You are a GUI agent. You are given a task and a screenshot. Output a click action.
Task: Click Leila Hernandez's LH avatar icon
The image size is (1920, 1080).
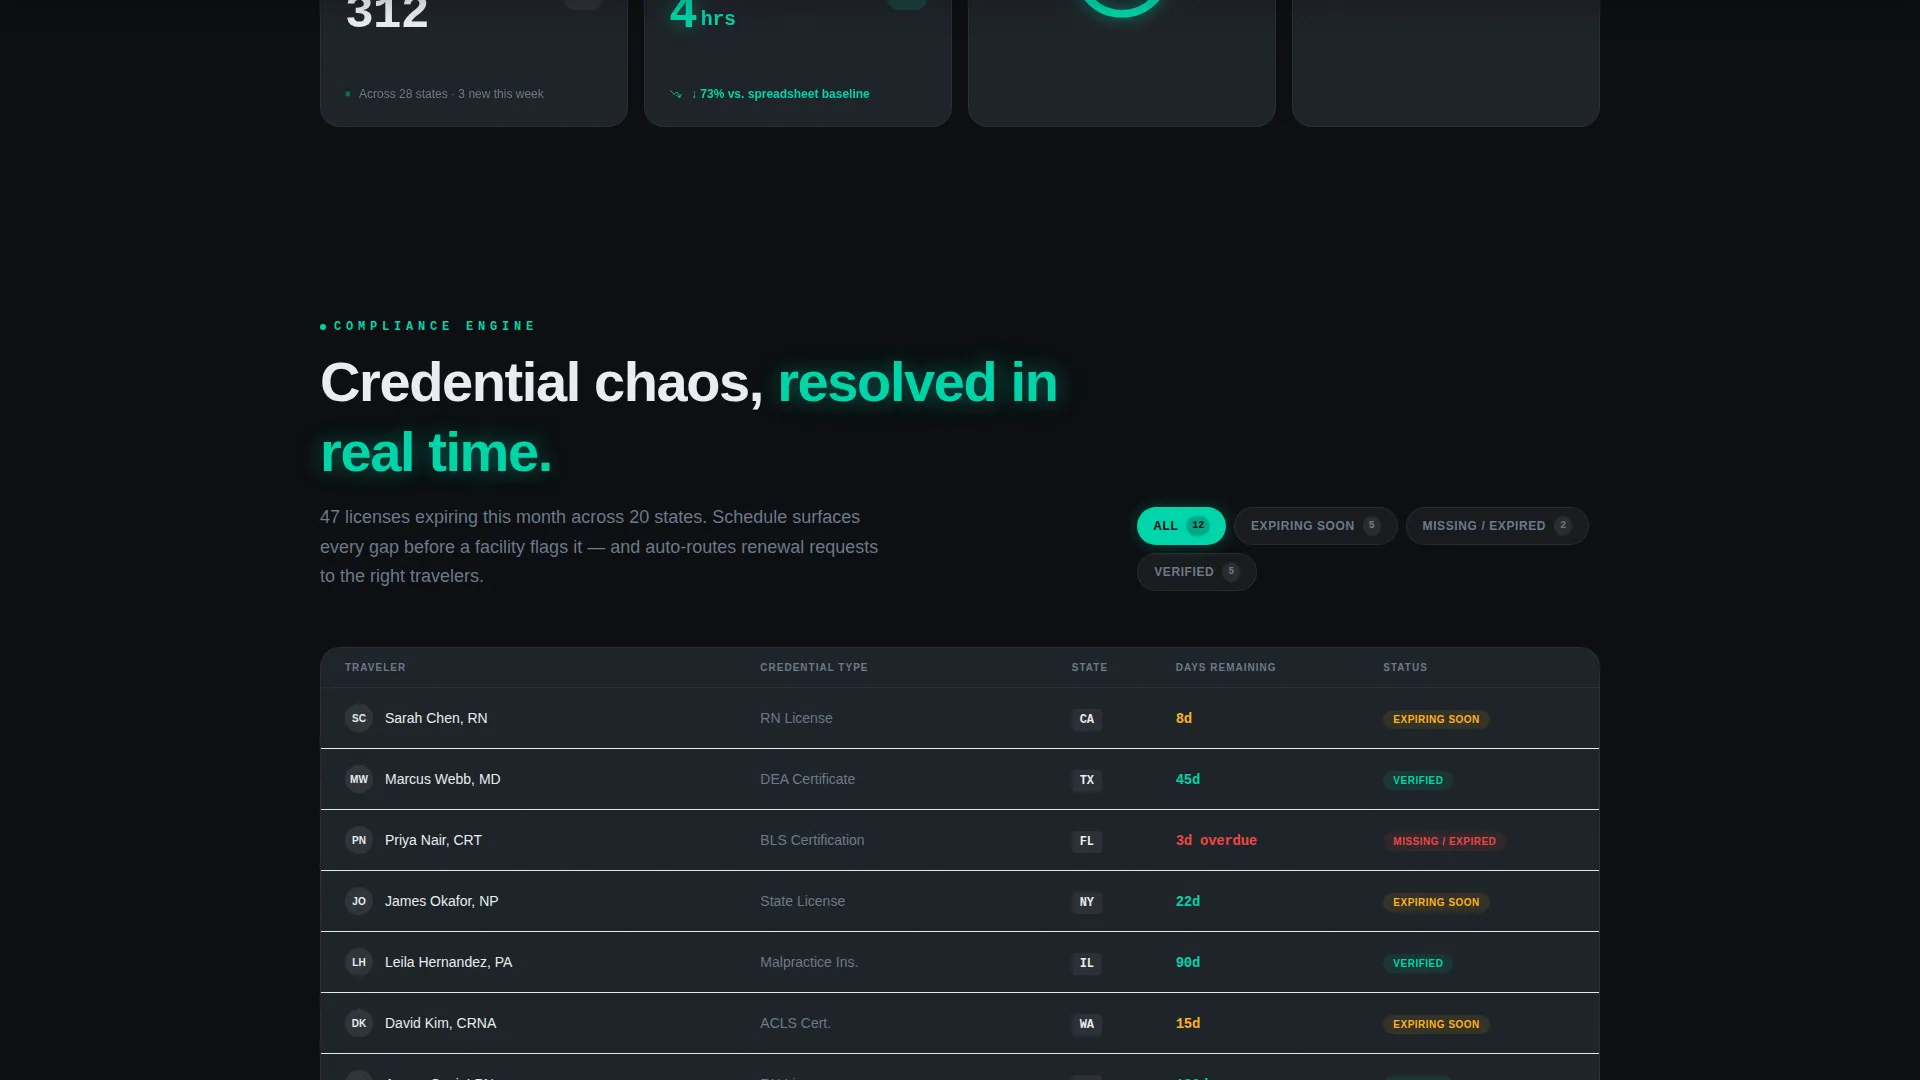click(359, 962)
